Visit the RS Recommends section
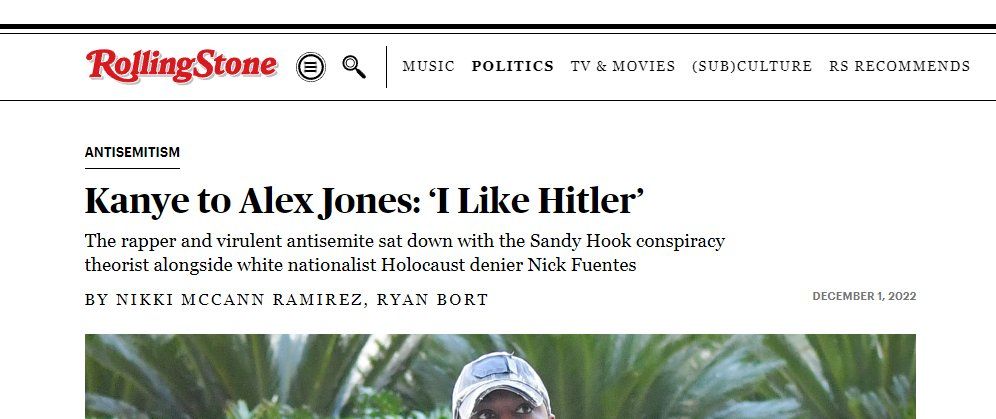The height and width of the screenshot is (419, 996). [899, 67]
